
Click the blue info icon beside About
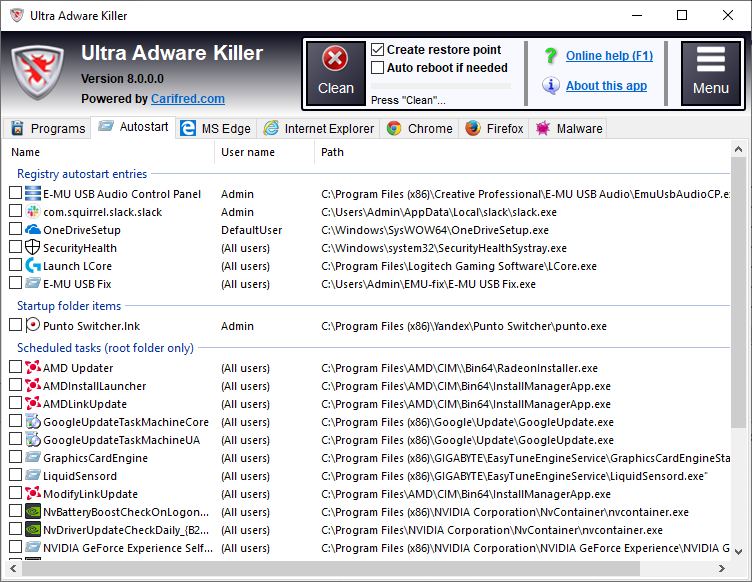pyautogui.click(x=551, y=85)
